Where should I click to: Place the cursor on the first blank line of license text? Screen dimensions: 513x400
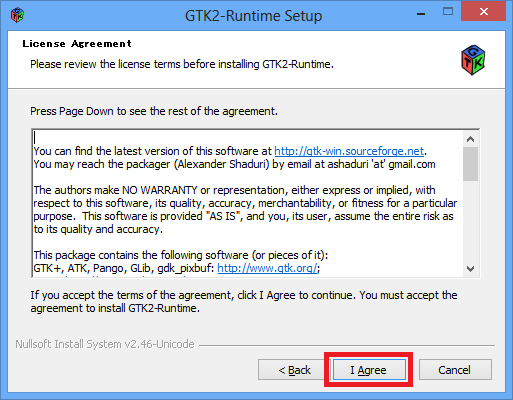pyautogui.click(x=247, y=138)
